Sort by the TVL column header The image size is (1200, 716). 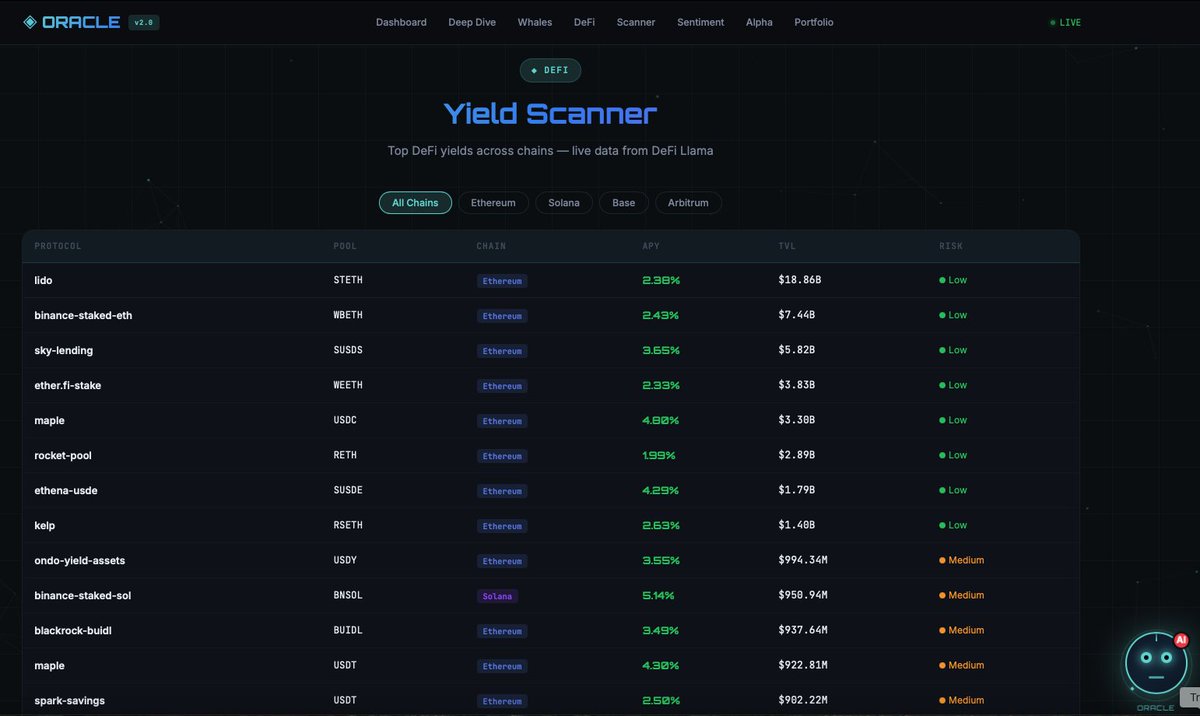pyautogui.click(x=787, y=246)
